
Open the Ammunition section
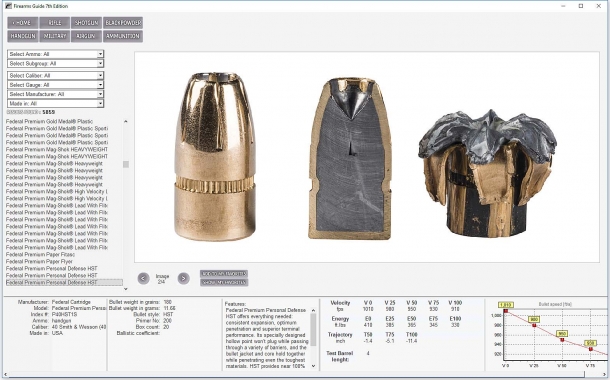pos(123,36)
